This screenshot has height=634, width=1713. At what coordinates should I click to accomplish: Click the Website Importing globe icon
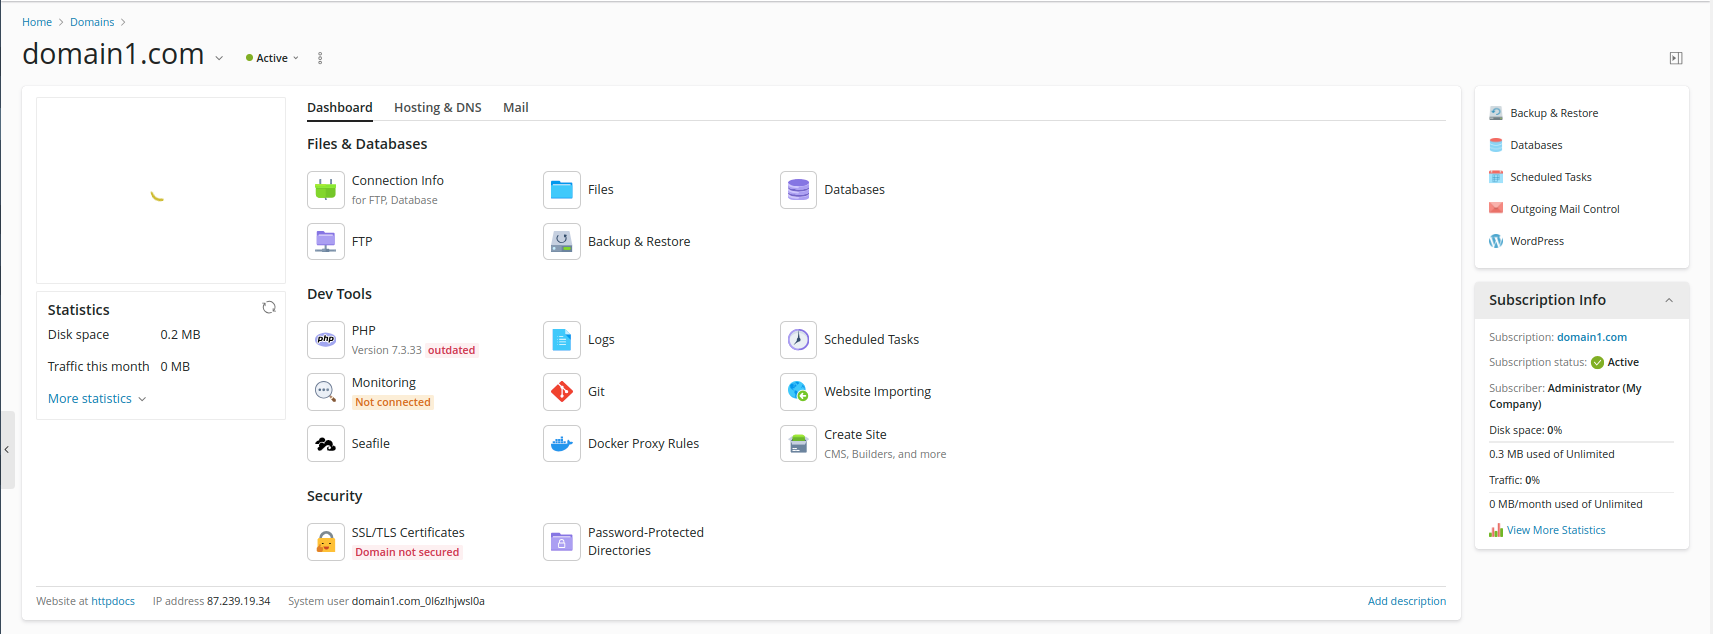coord(798,392)
